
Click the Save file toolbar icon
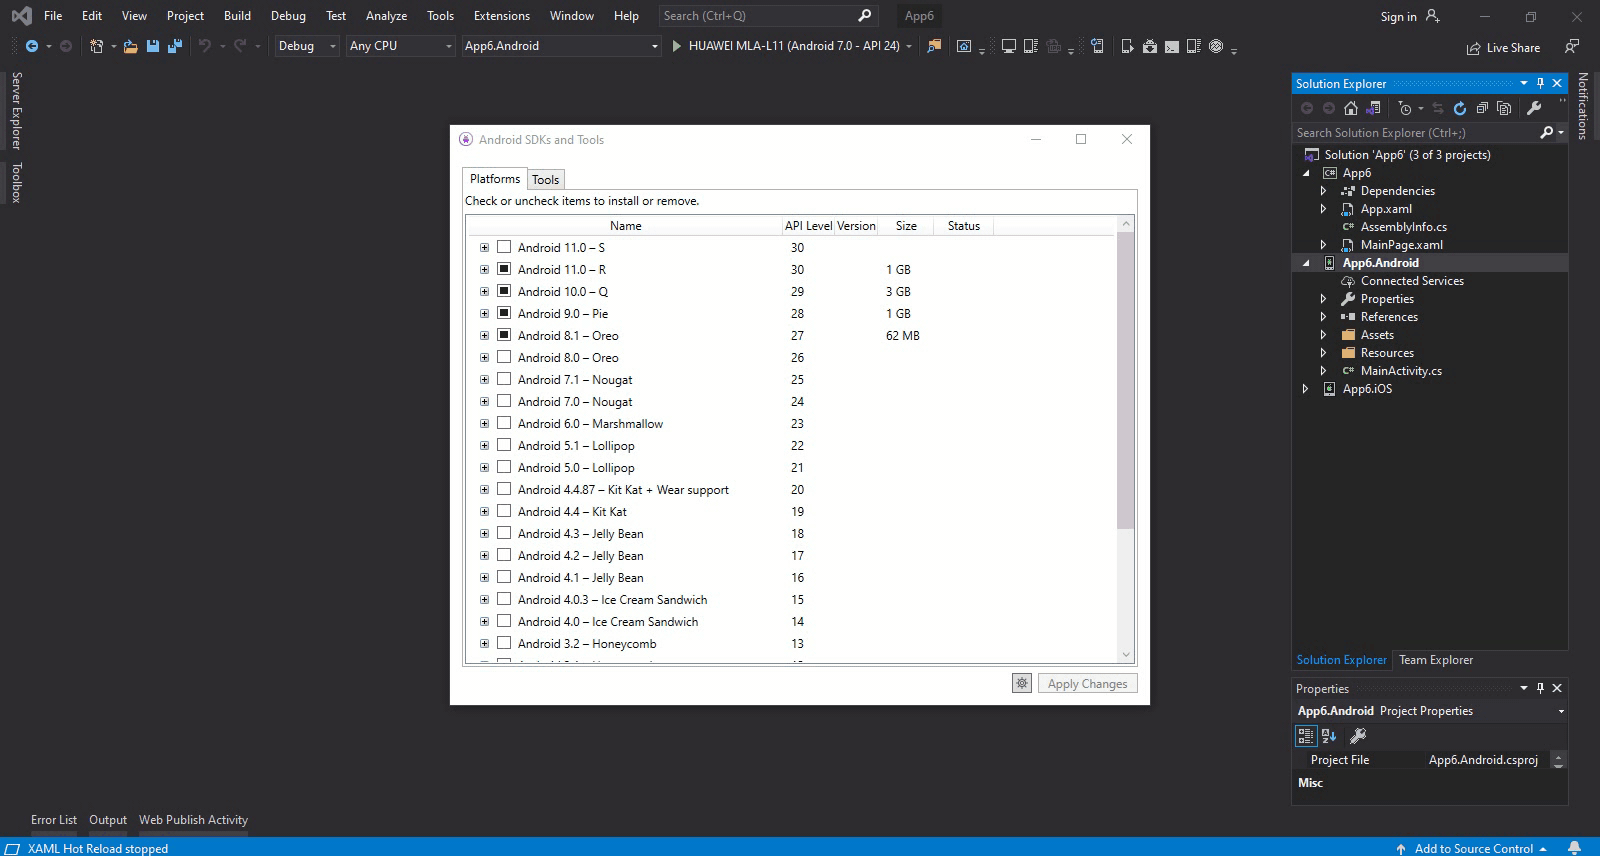point(153,46)
